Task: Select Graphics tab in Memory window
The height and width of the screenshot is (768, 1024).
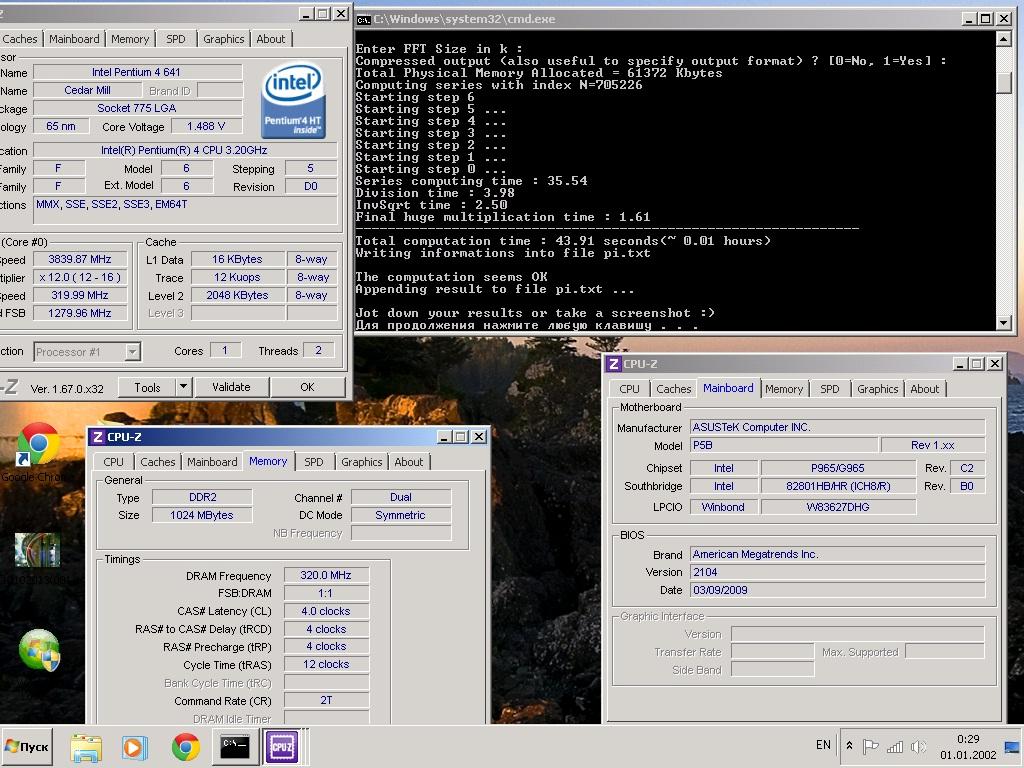Action: click(361, 462)
